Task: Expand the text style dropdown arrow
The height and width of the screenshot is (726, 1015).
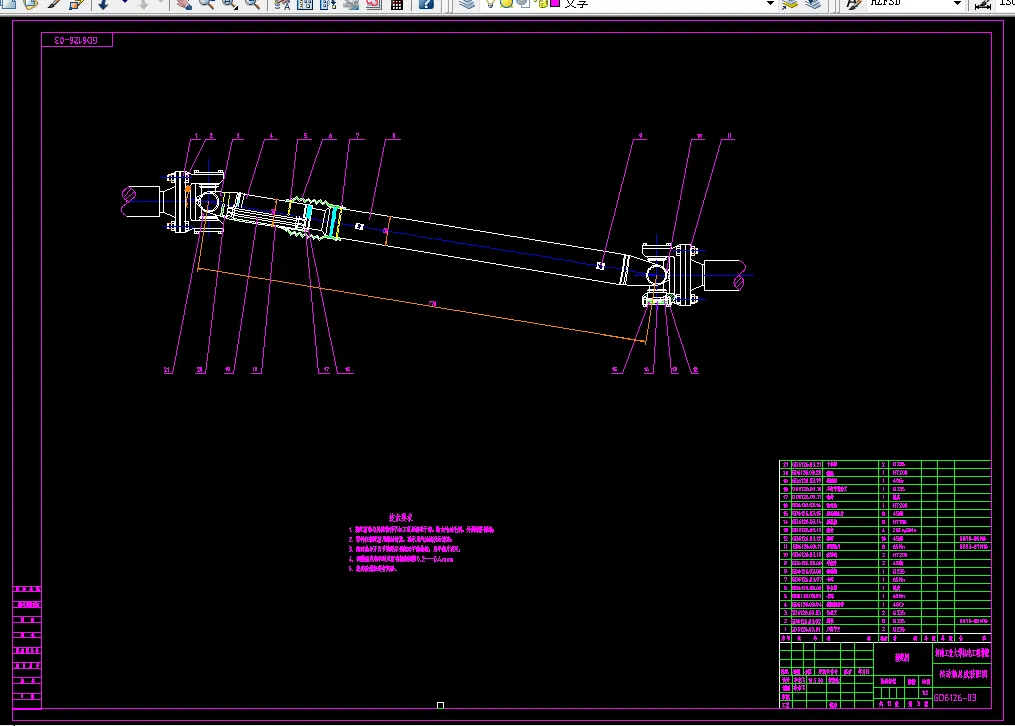Action: 957,4
